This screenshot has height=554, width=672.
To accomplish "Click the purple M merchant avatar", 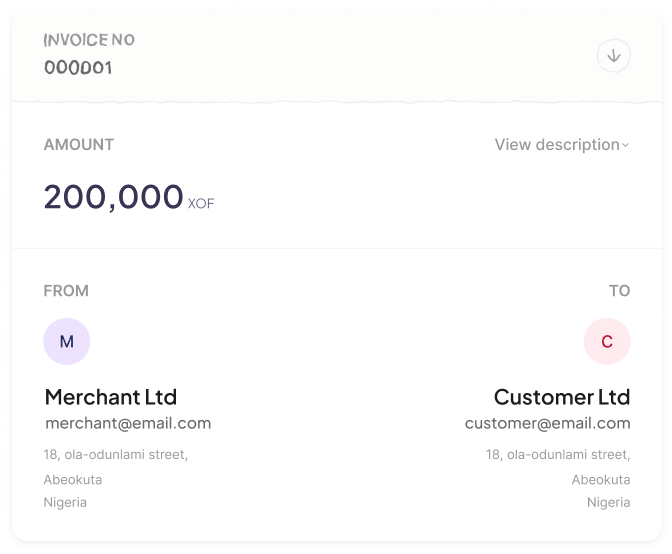I will (x=67, y=342).
